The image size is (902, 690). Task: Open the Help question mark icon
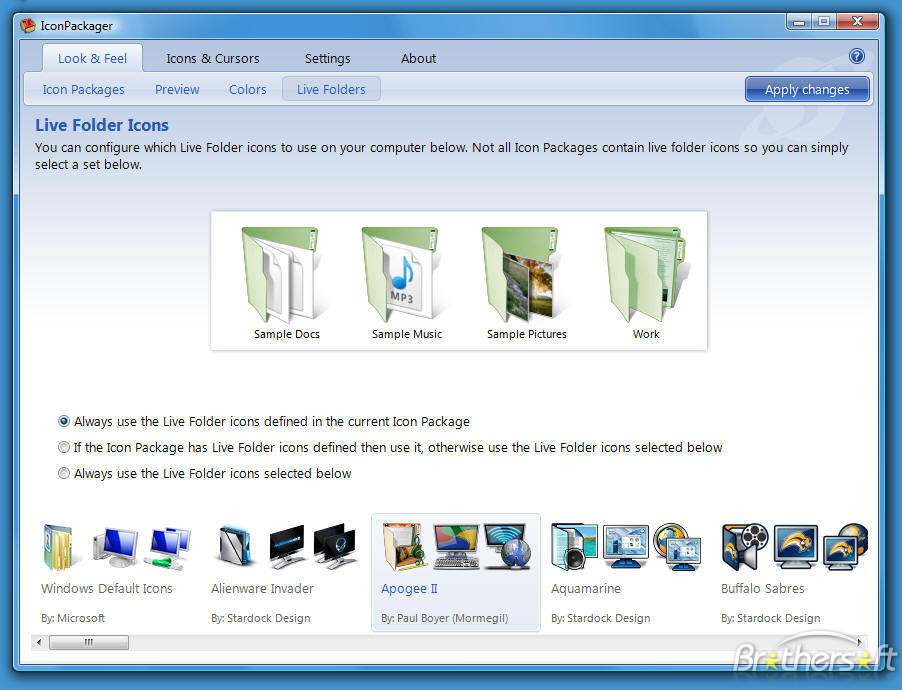point(857,56)
